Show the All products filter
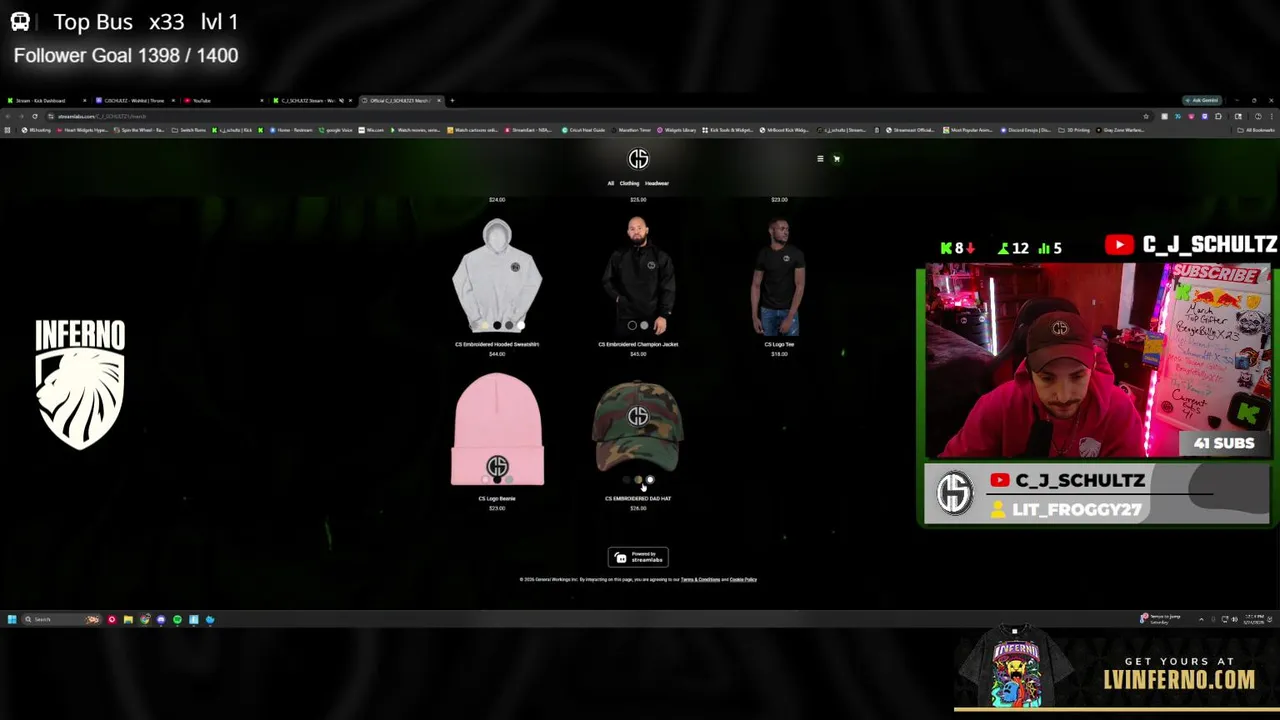This screenshot has height=720, width=1280. coord(610,183)
